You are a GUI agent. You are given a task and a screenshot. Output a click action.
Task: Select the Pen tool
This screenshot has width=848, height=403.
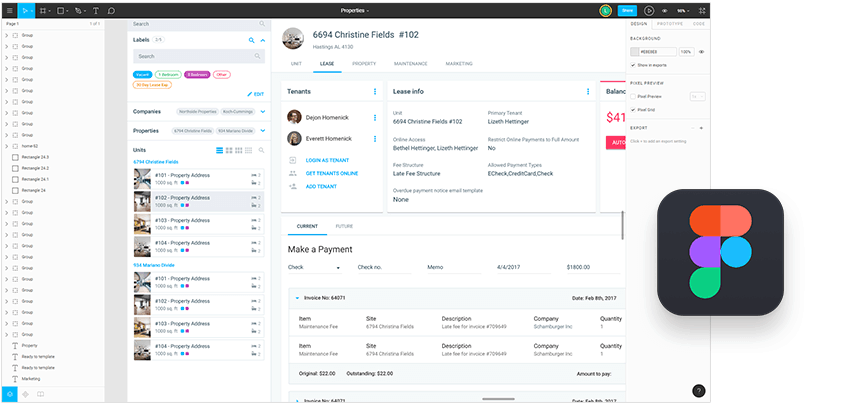click(x=78, y=10)
